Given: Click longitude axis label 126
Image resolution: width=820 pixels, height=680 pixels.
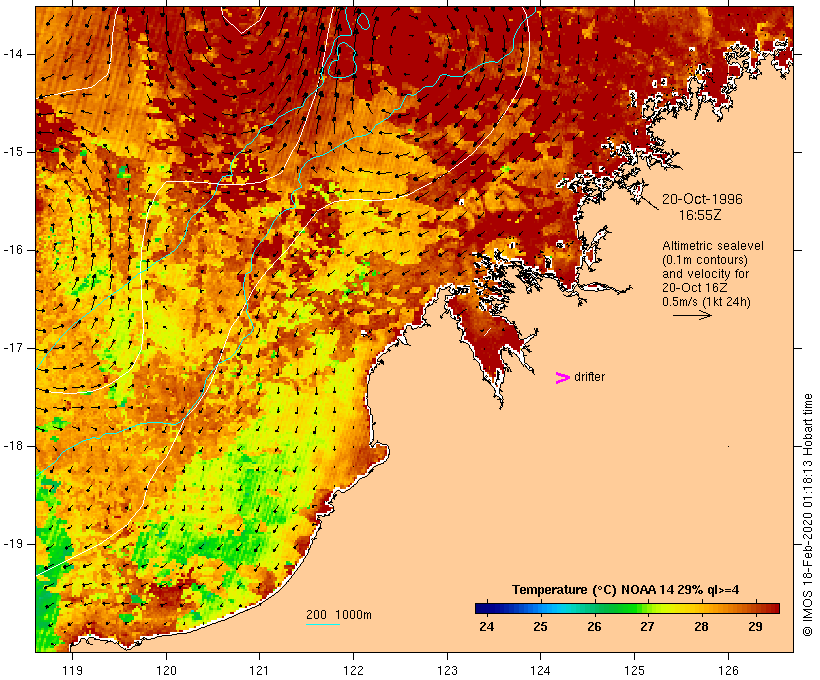Looking at the screenshot, I should [728, 670].
